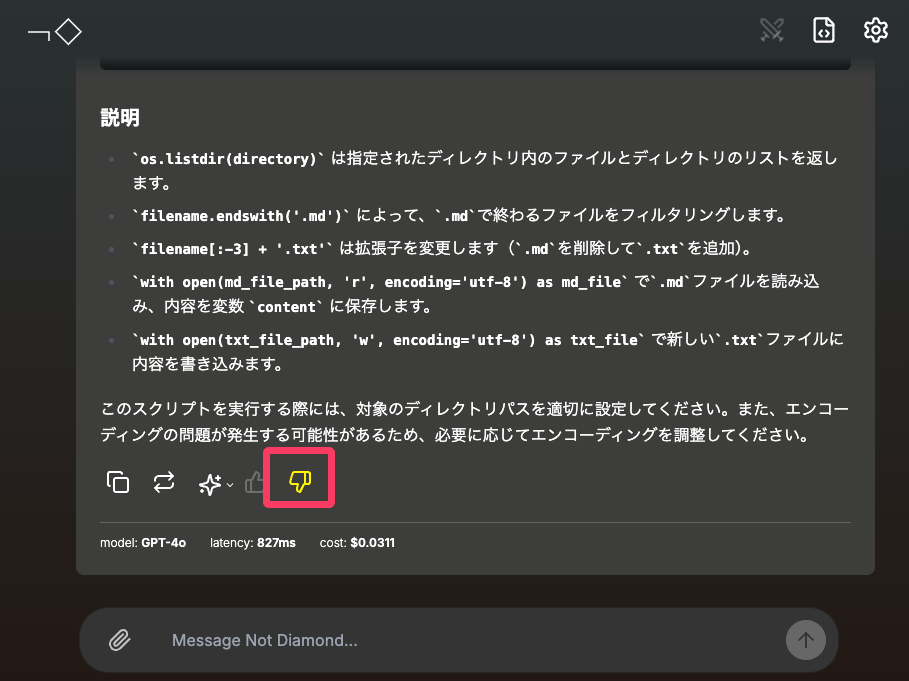Open the code file icon in header
909x681 pixels.
click(823, 31)
